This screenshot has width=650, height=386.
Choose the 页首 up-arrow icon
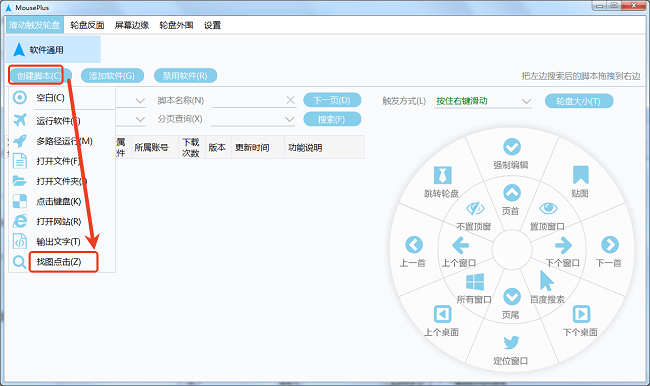(x=512, y=193)
